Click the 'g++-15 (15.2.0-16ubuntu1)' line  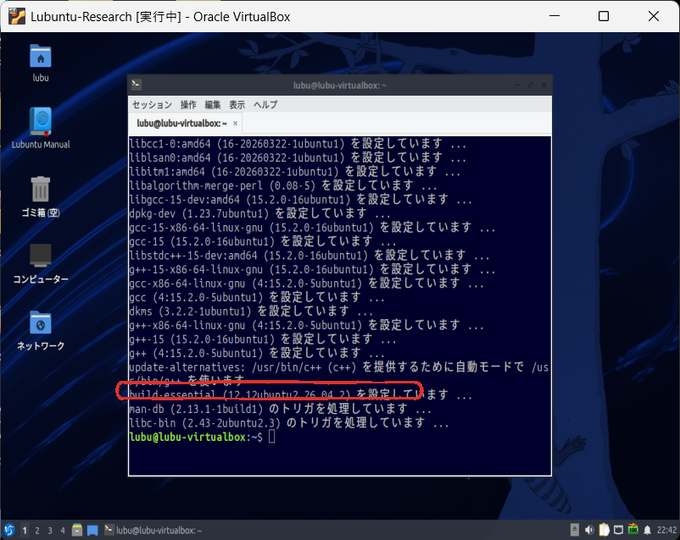(x=263, y=339)
